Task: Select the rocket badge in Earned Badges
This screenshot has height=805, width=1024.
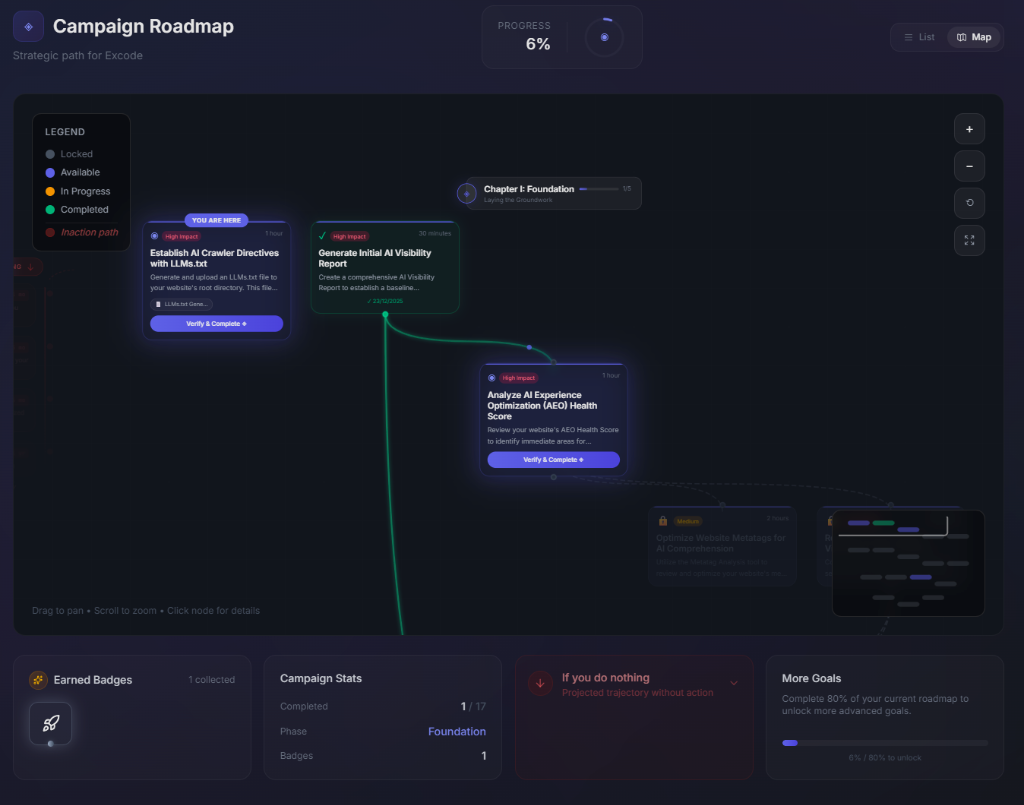Action: click(x=50, y=723)
